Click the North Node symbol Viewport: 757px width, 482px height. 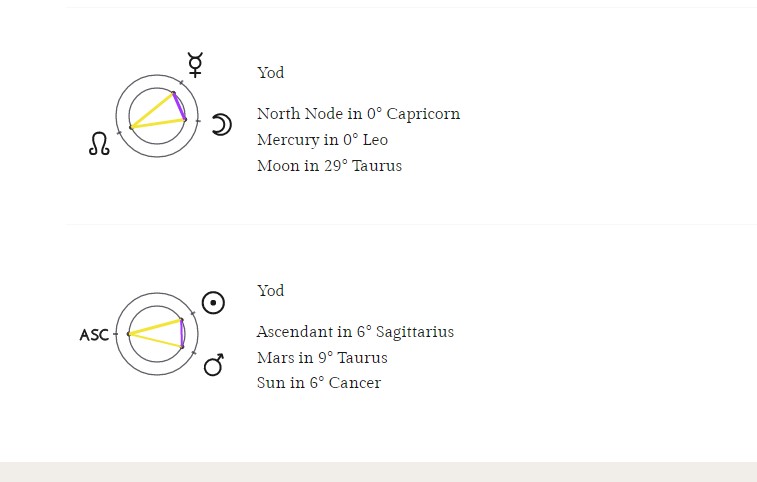(99, 144)
